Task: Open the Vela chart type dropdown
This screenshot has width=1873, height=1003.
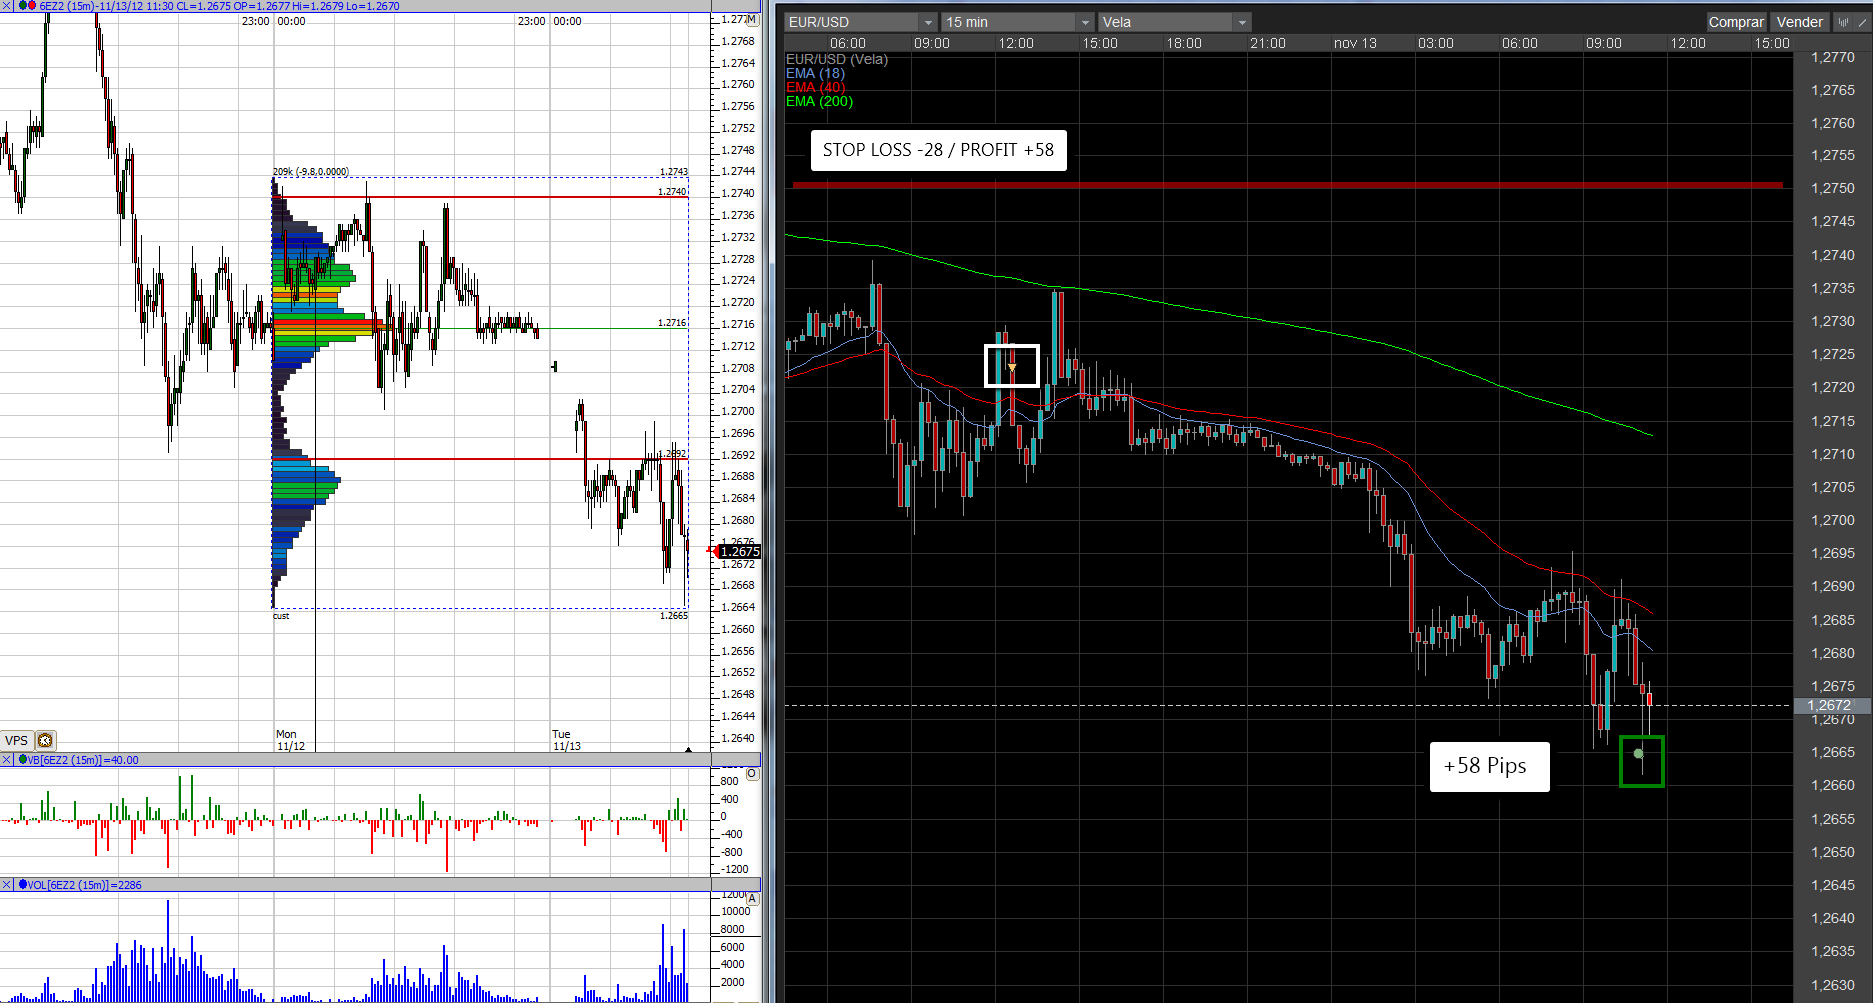Action: coord(1175,22)
